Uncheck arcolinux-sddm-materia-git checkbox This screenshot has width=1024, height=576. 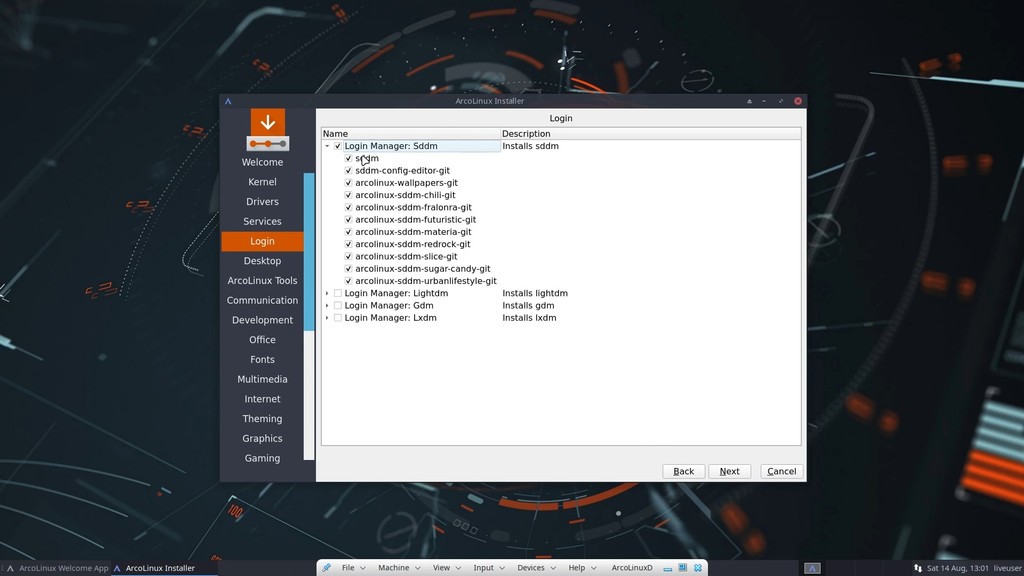[348, 232]
